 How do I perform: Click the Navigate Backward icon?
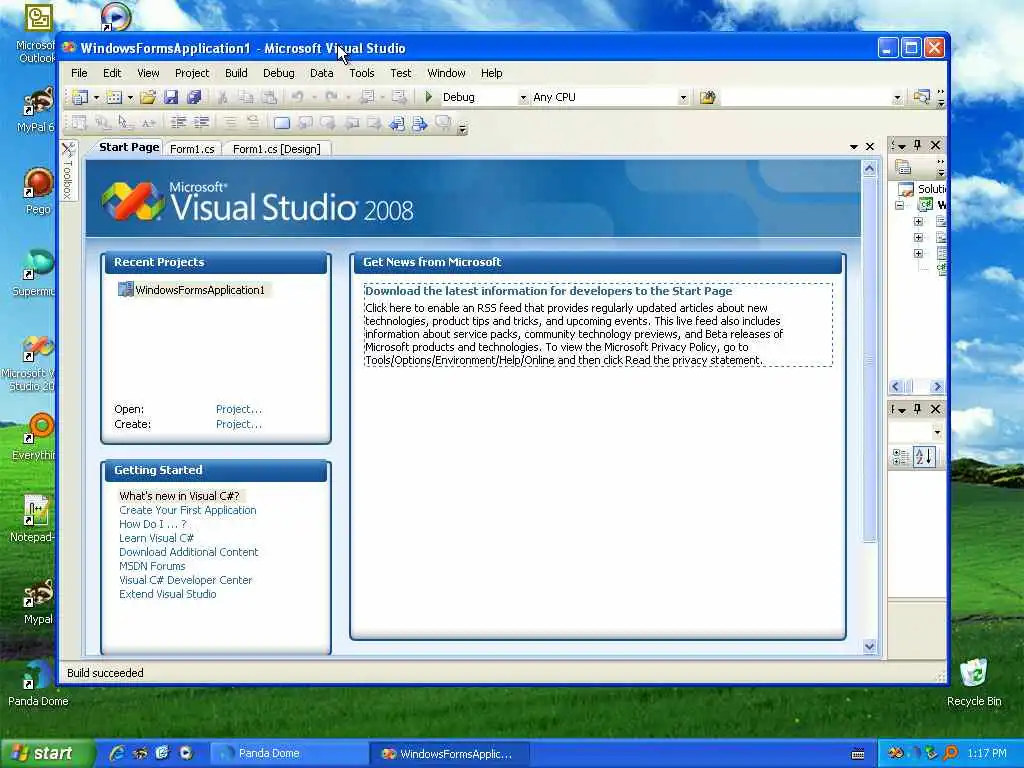click(367, 97)
